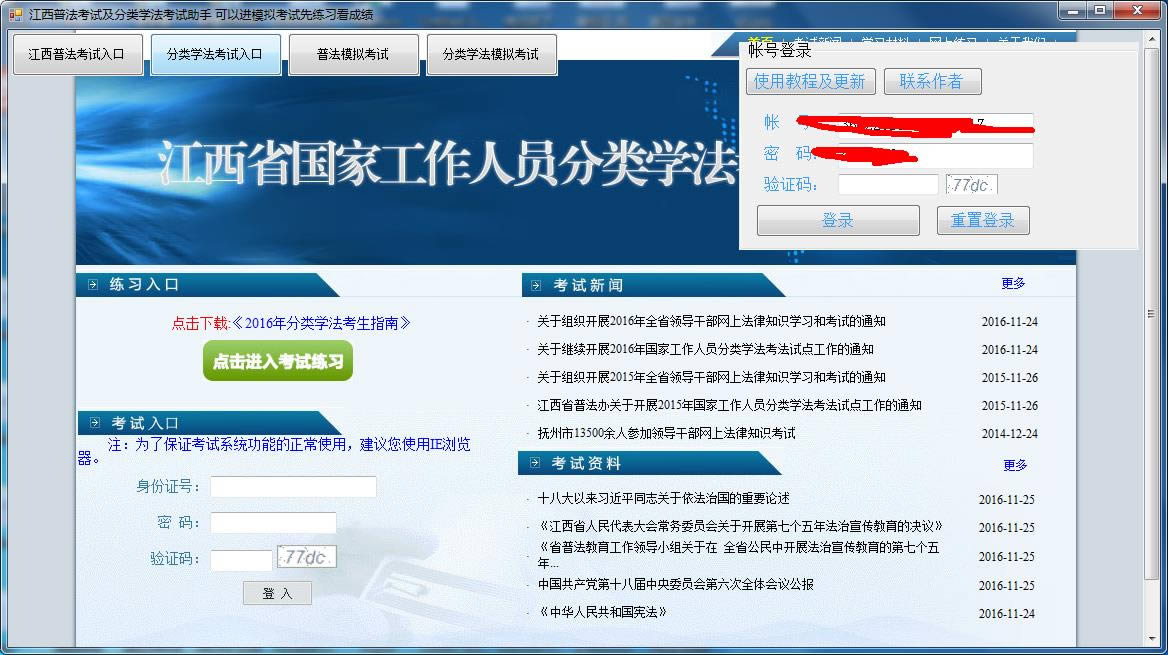Open 更多 link beside 考试新闻
The image size is (1168, 655).
1013,283
